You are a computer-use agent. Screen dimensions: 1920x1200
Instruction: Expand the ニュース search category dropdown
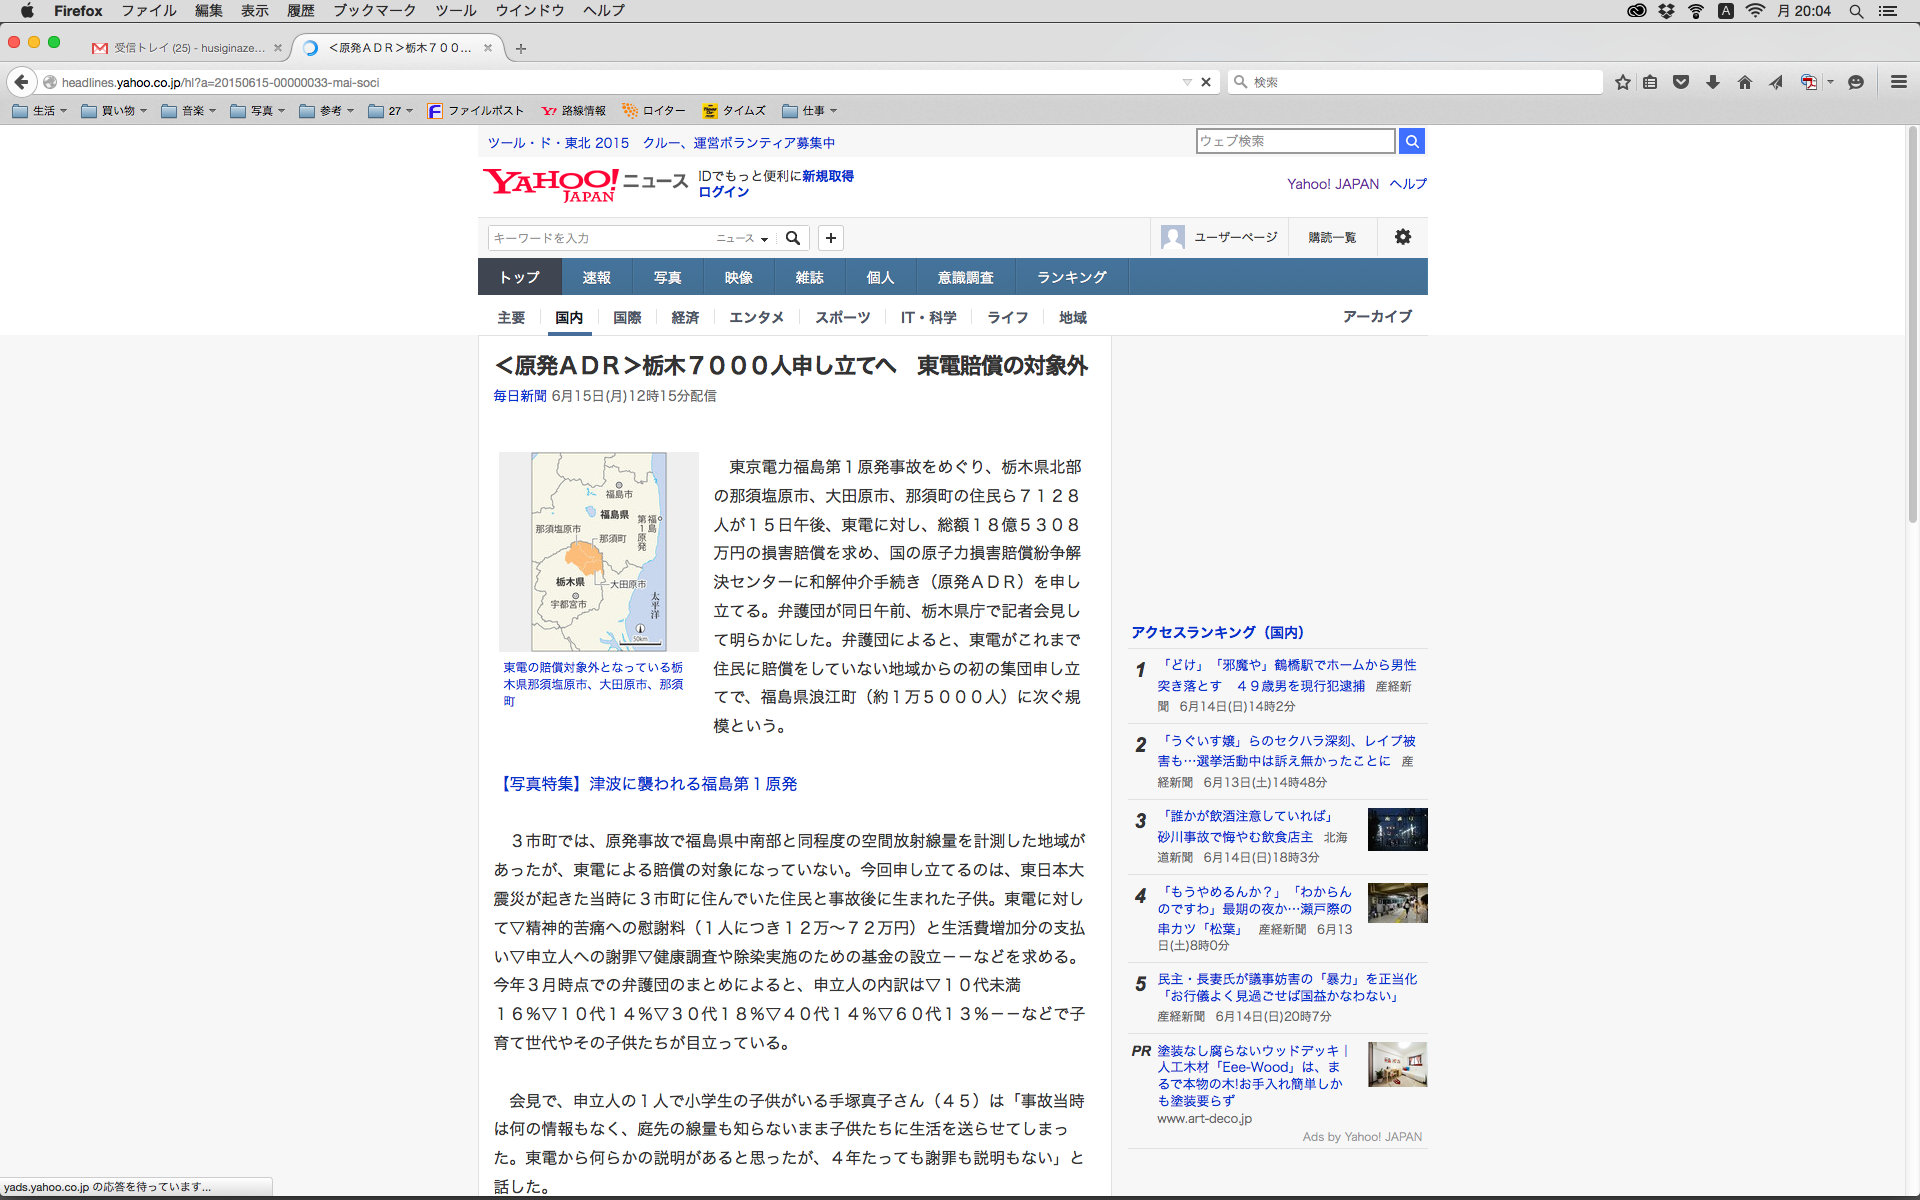tap(743, 238)
